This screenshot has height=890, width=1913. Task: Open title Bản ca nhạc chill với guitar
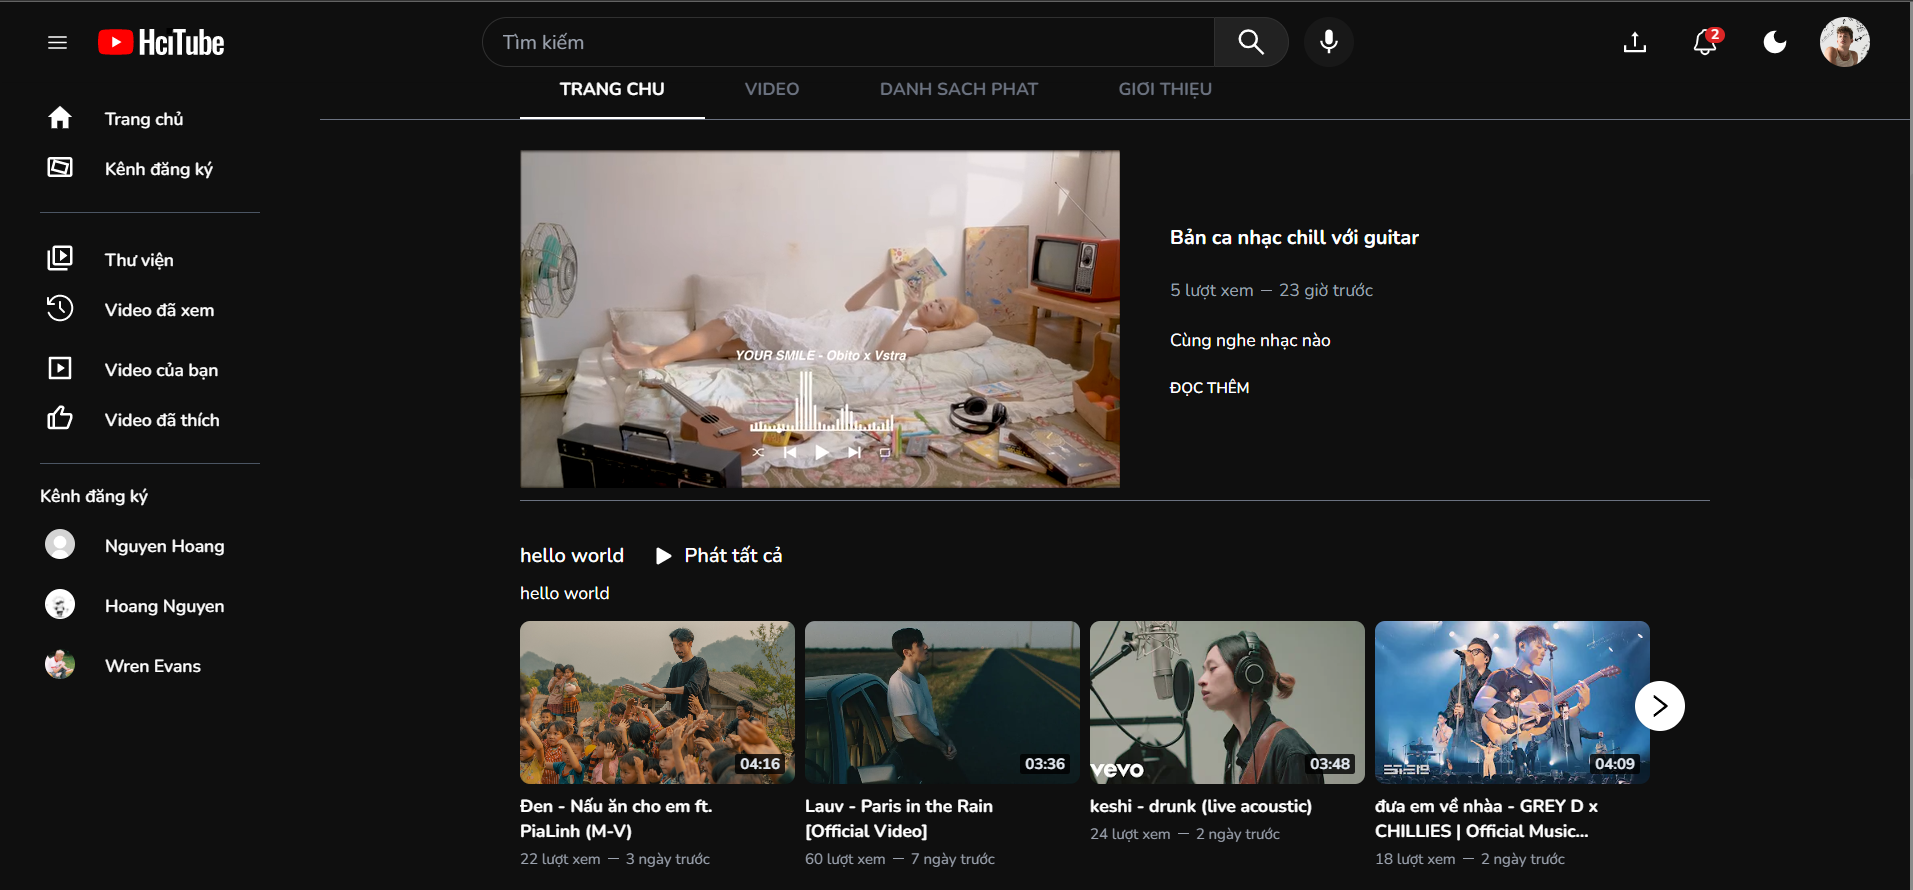point(1294,238)
